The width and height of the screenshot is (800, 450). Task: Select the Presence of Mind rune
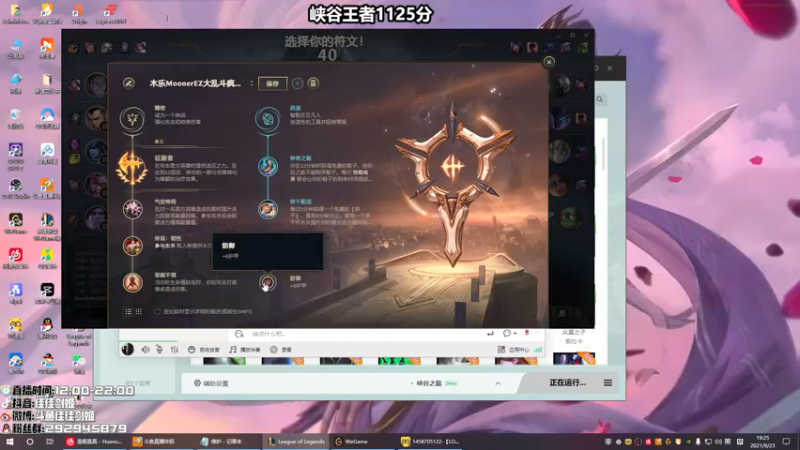click(x=133, y=209)
